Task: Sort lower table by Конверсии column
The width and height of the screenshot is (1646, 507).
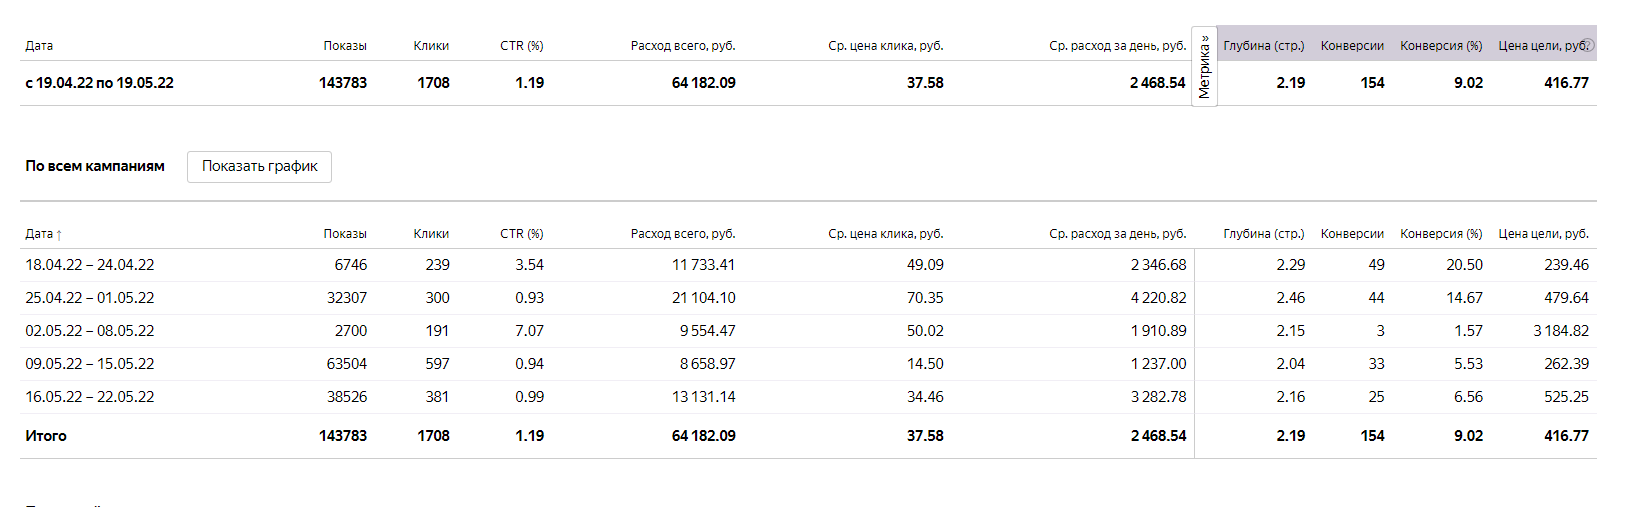Action: click(x=1352, y=234)
